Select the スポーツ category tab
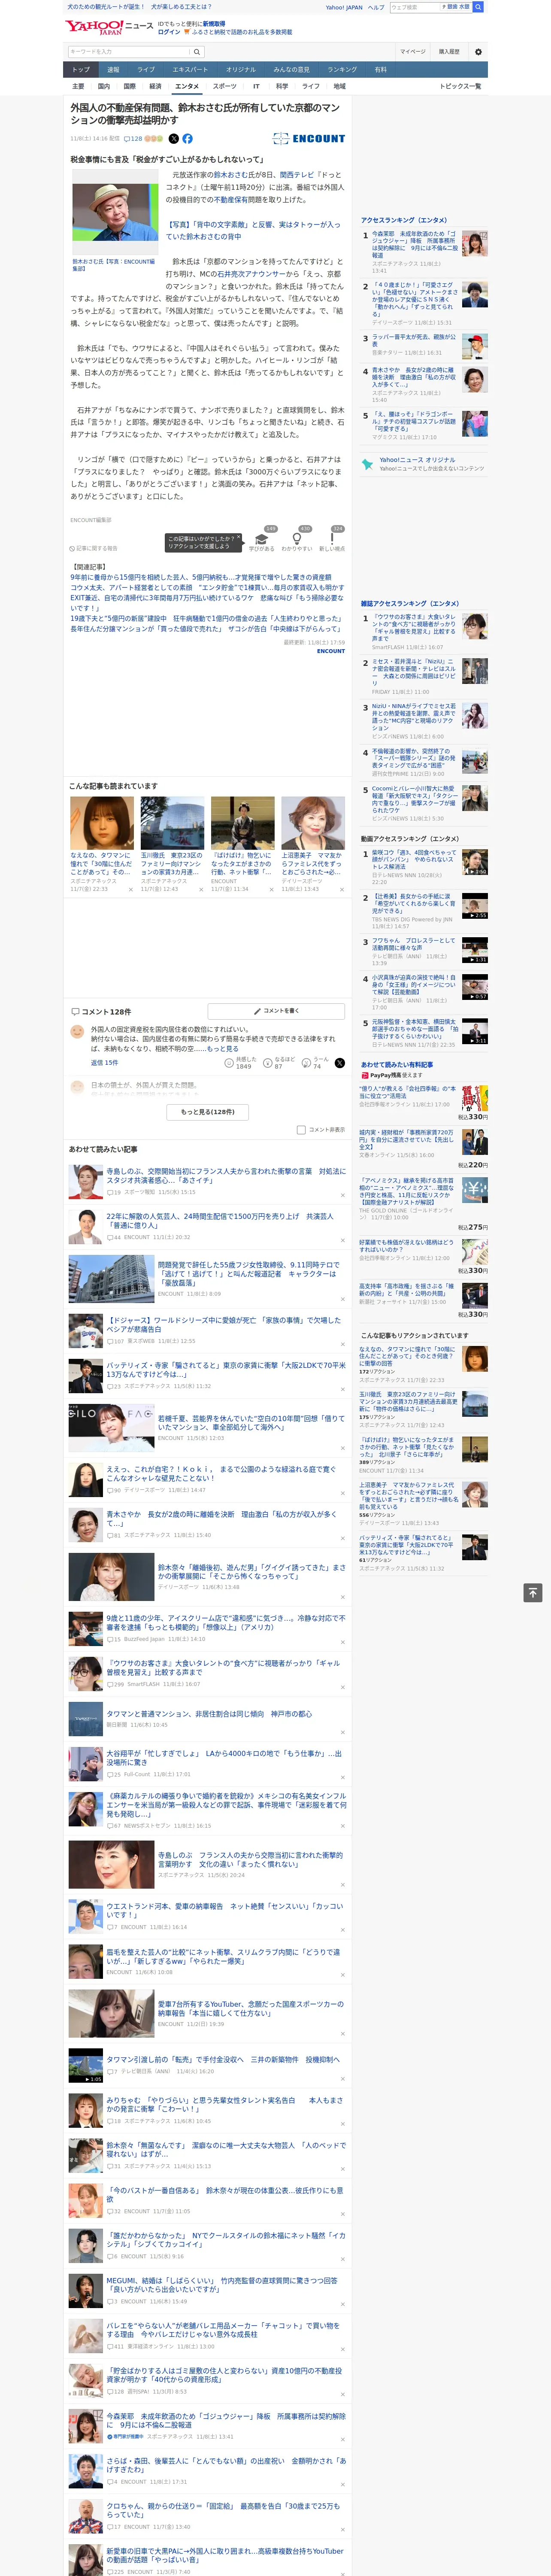This screenshot has width=551, height=2576. pyautogui.click(x=225, y=87)
